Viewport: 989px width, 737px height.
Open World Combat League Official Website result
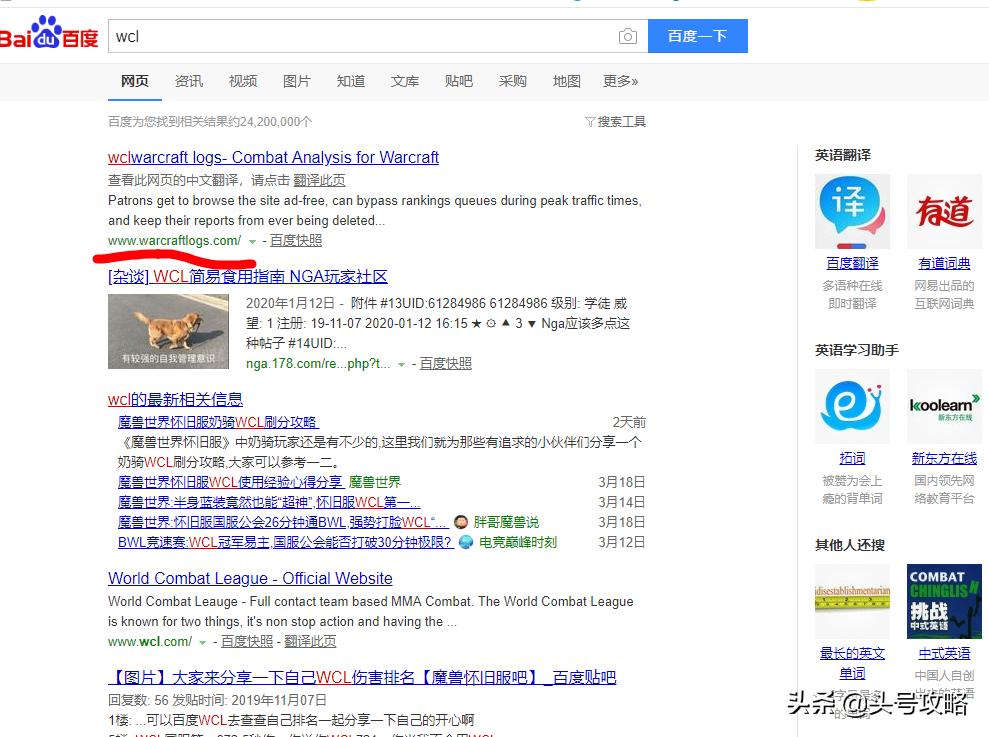pyautogui.click(x=250, y=578)
